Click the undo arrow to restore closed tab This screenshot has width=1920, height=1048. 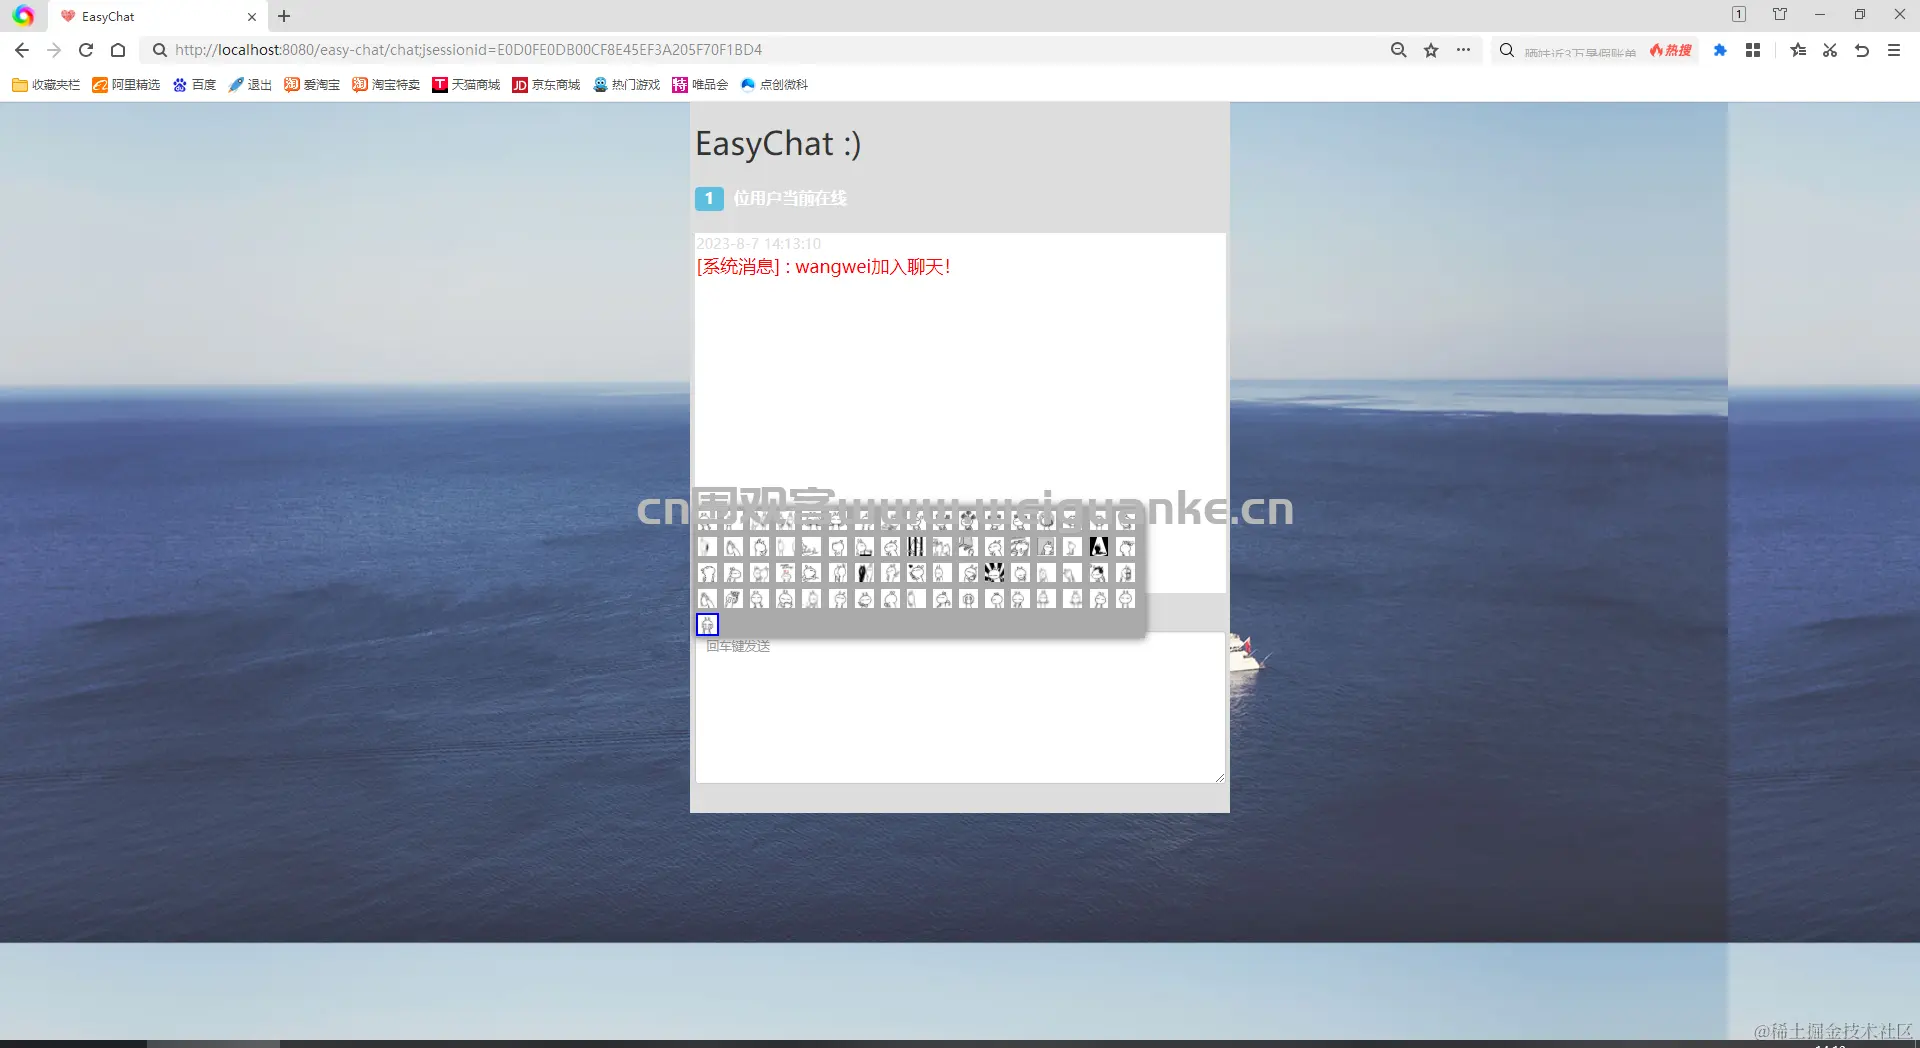1862,50
